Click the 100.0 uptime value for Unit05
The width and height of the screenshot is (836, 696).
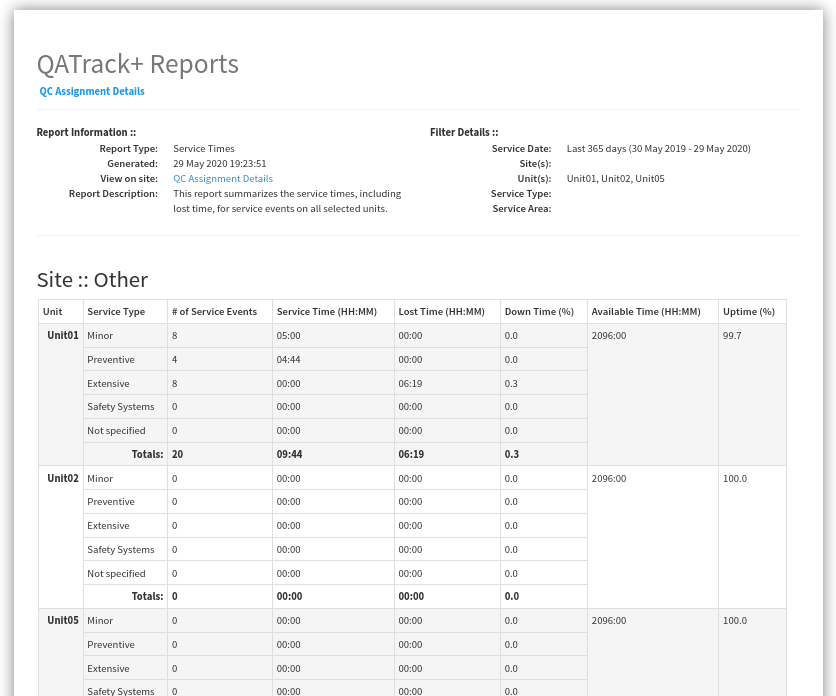735,621
